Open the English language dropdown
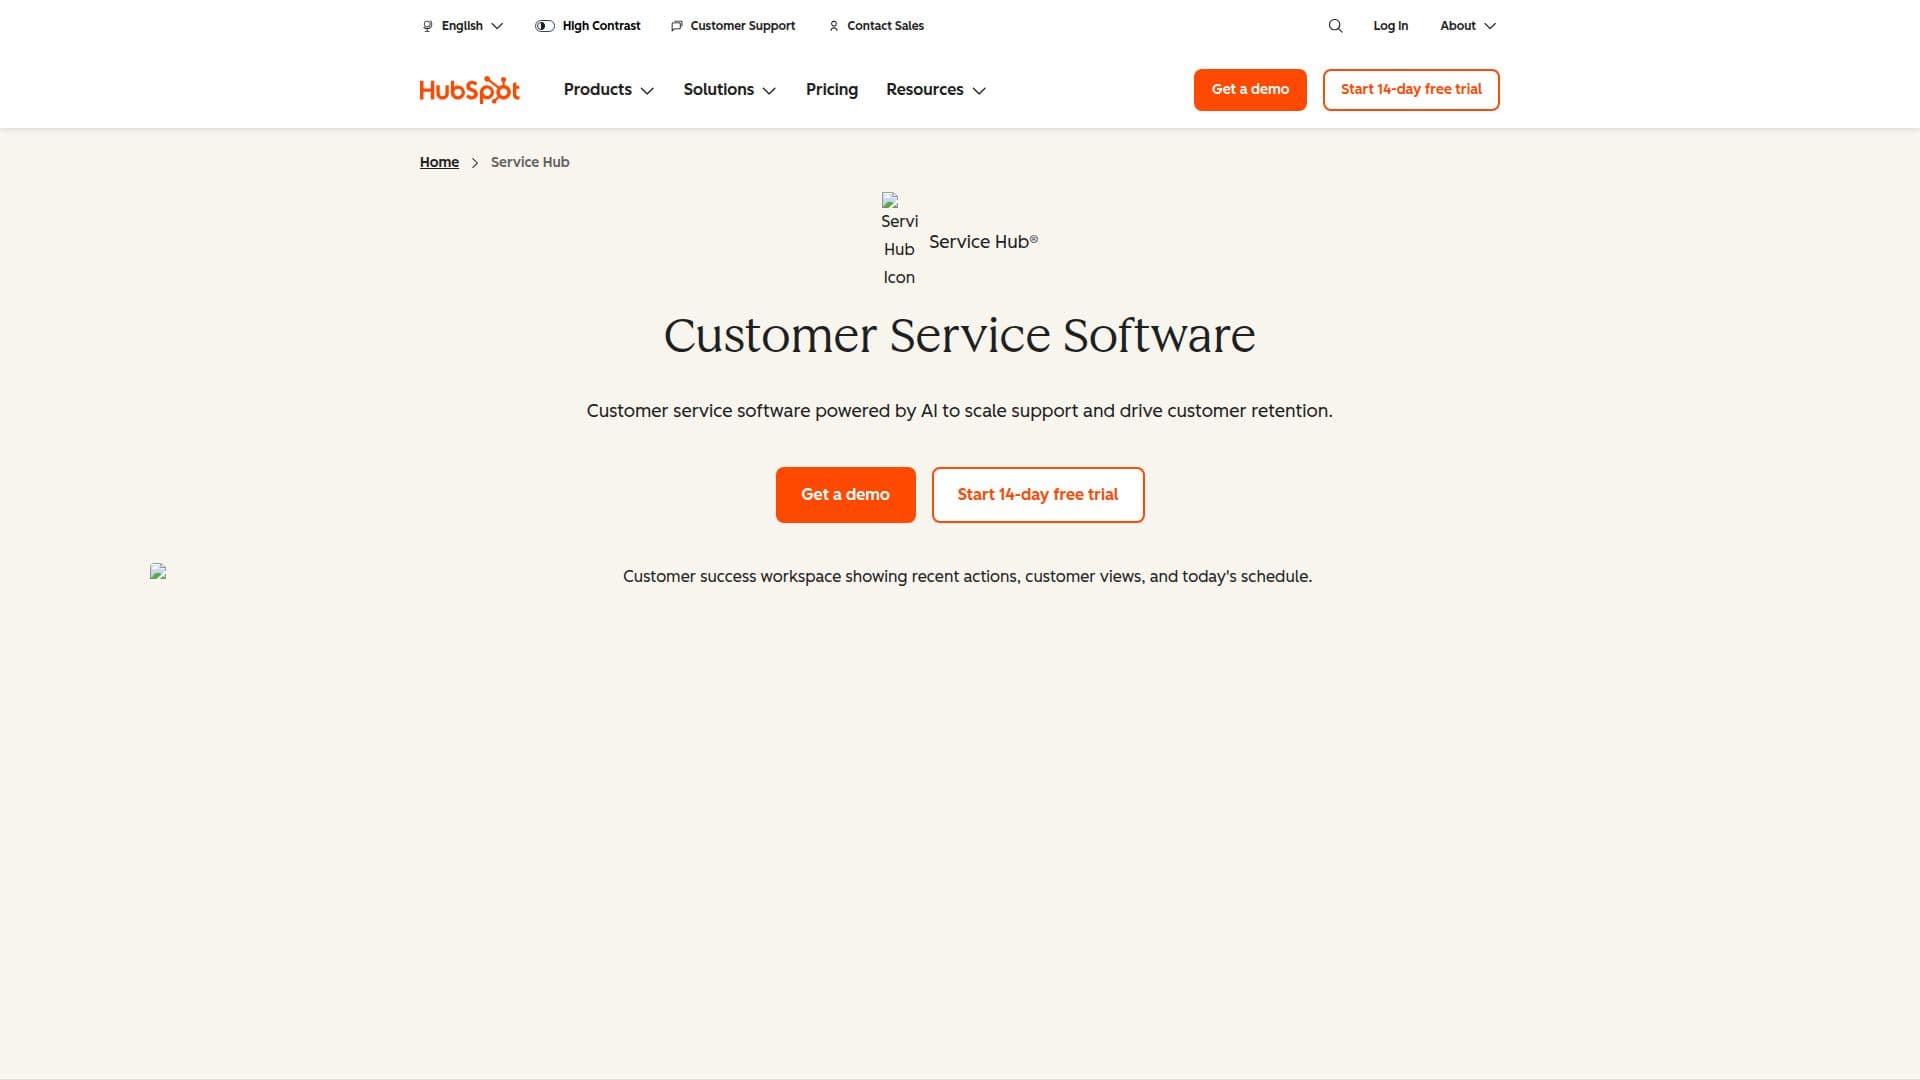The height and width of the screenshot is (1080, 1920). 463,26
